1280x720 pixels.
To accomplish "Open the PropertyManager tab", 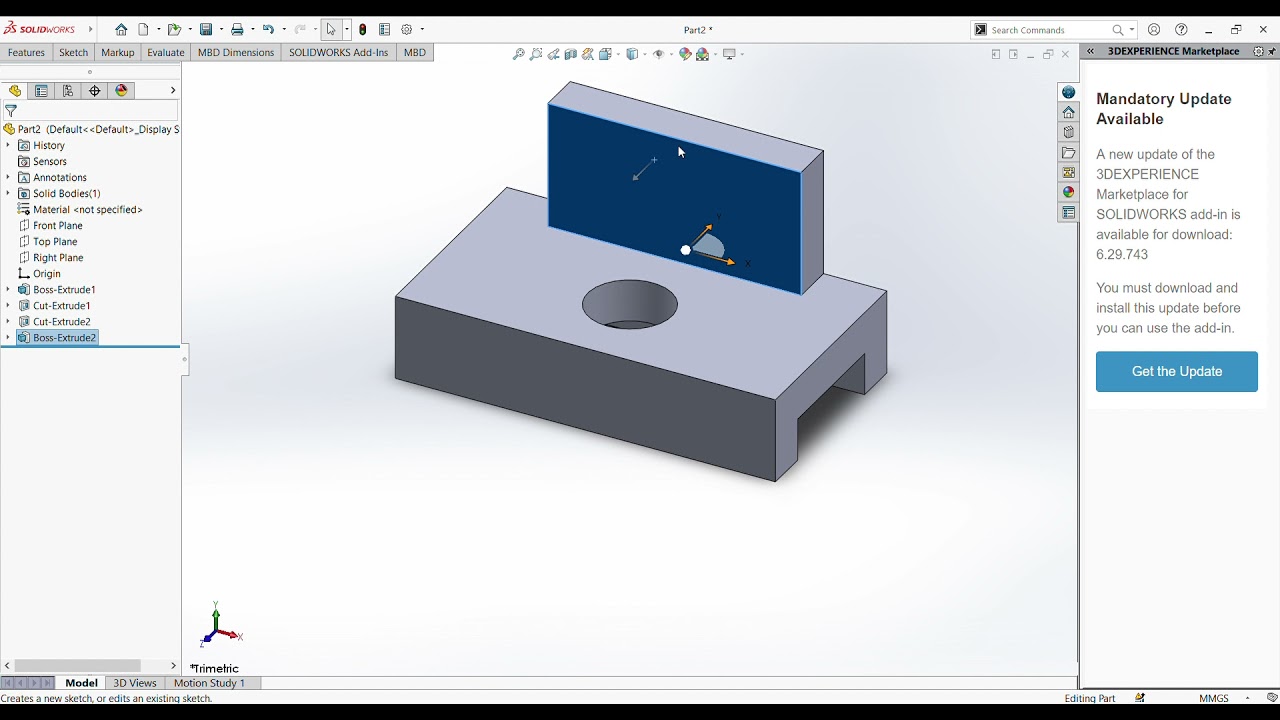I will coord(41,91).
